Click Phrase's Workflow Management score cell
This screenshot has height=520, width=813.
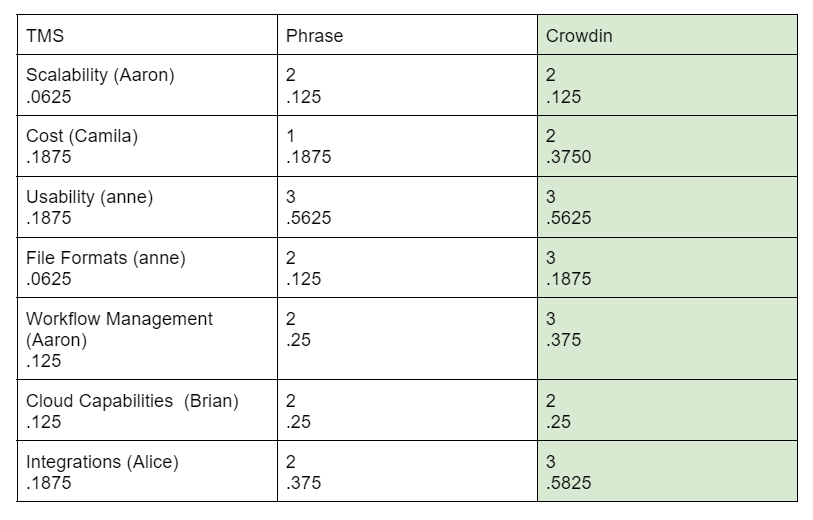(407, 339)
